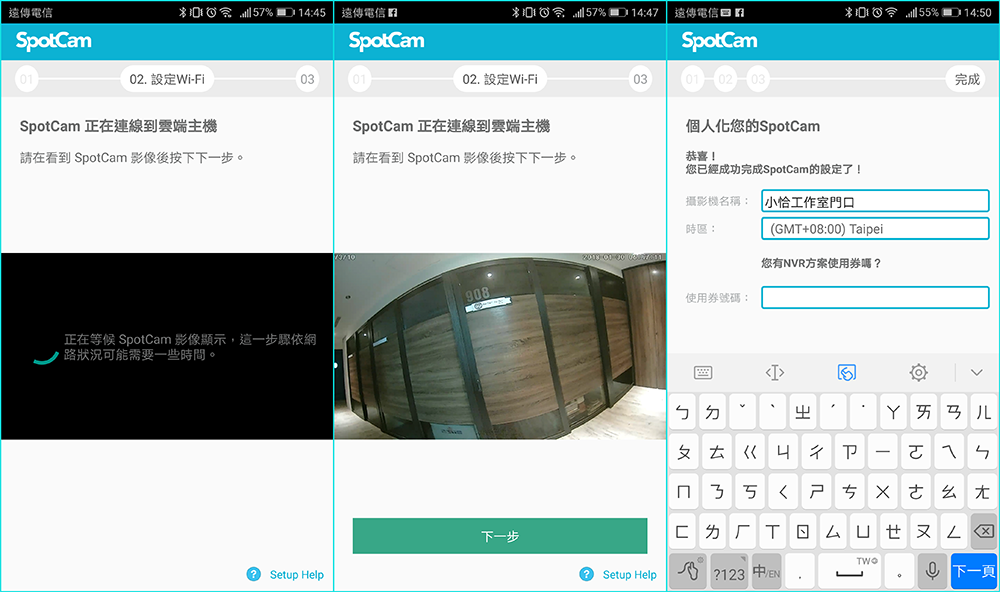Open Setup Help link in left screen
The image size is (1000, 592).
(297, 575)
